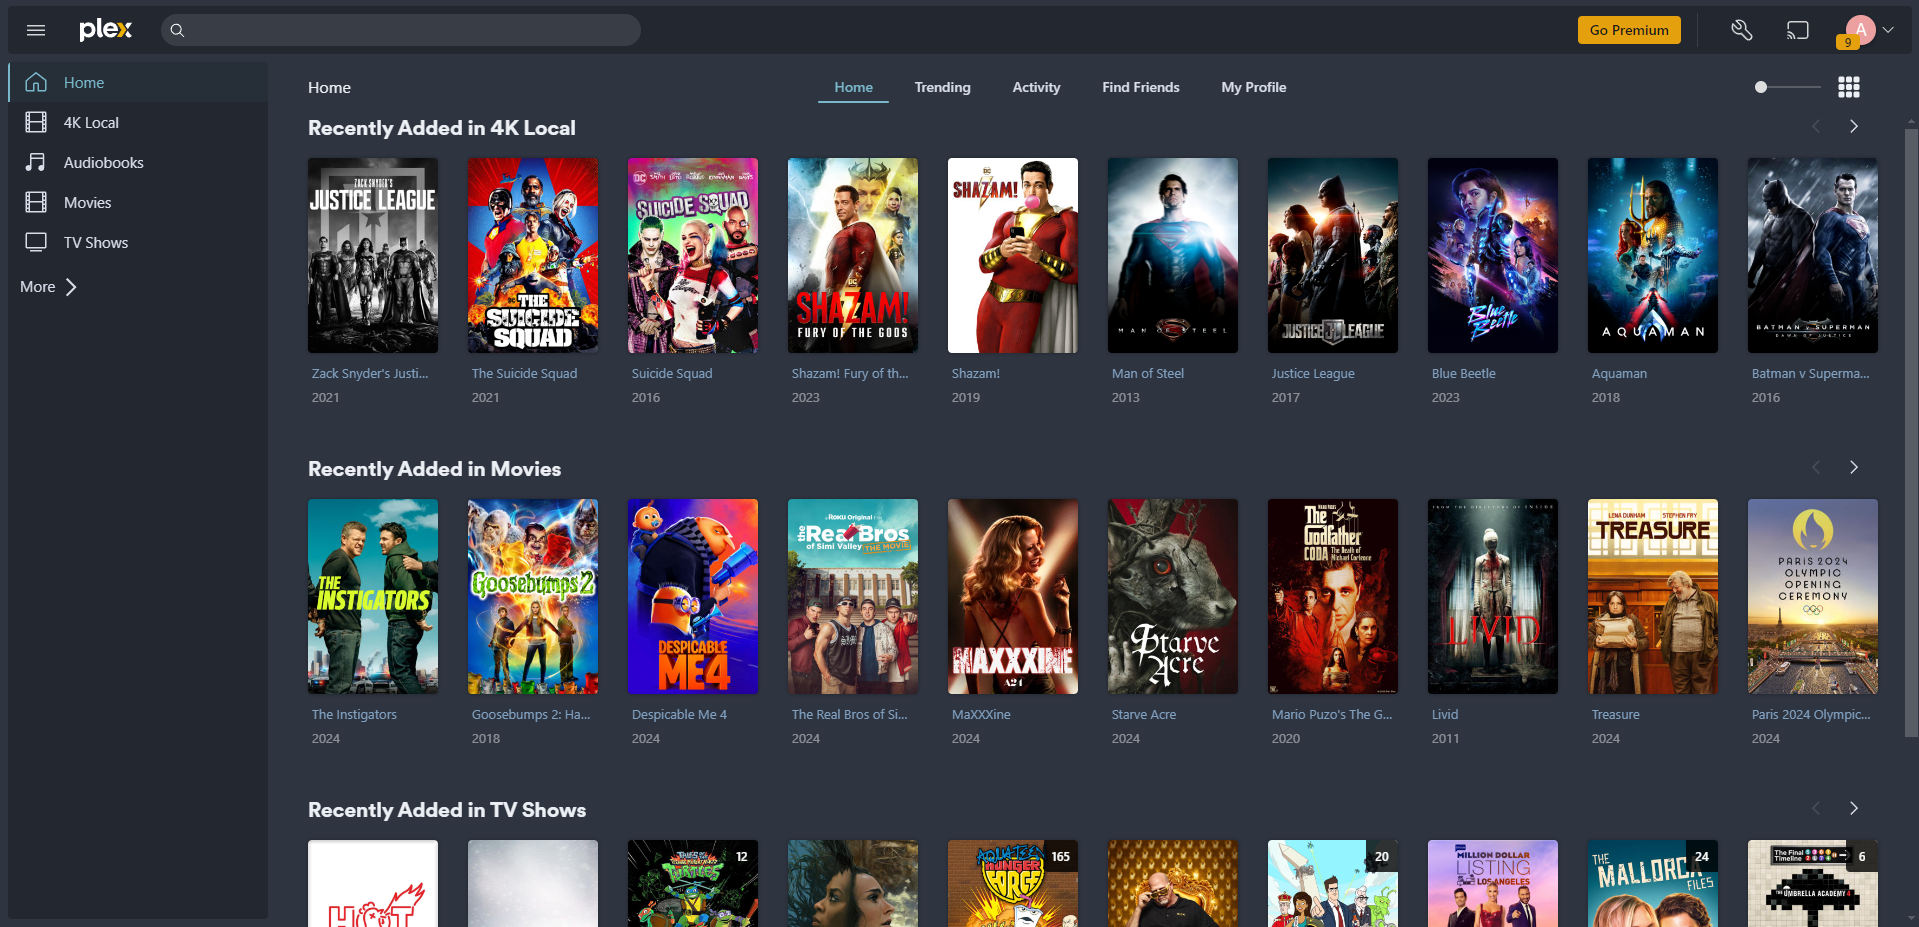The height and width of the screenshot is (927, 1919).
Task: Go back in Recently Added in TV Shows row
Action: click(1816, 809)
